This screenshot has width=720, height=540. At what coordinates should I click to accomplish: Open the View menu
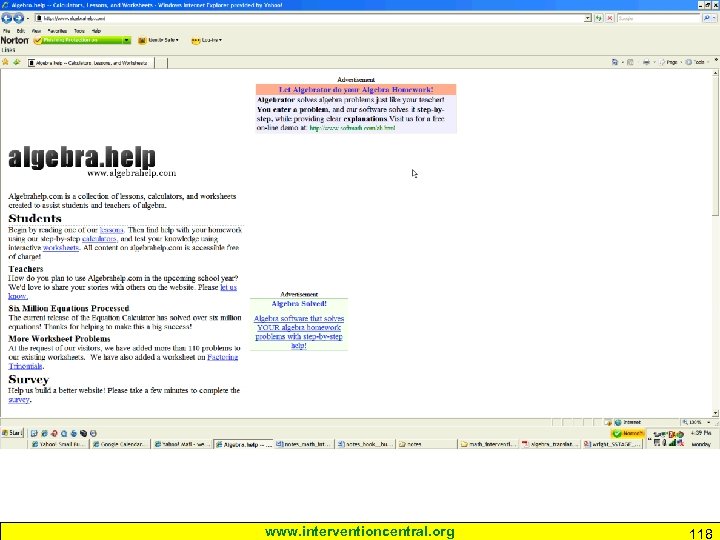[x=36, y=31]
